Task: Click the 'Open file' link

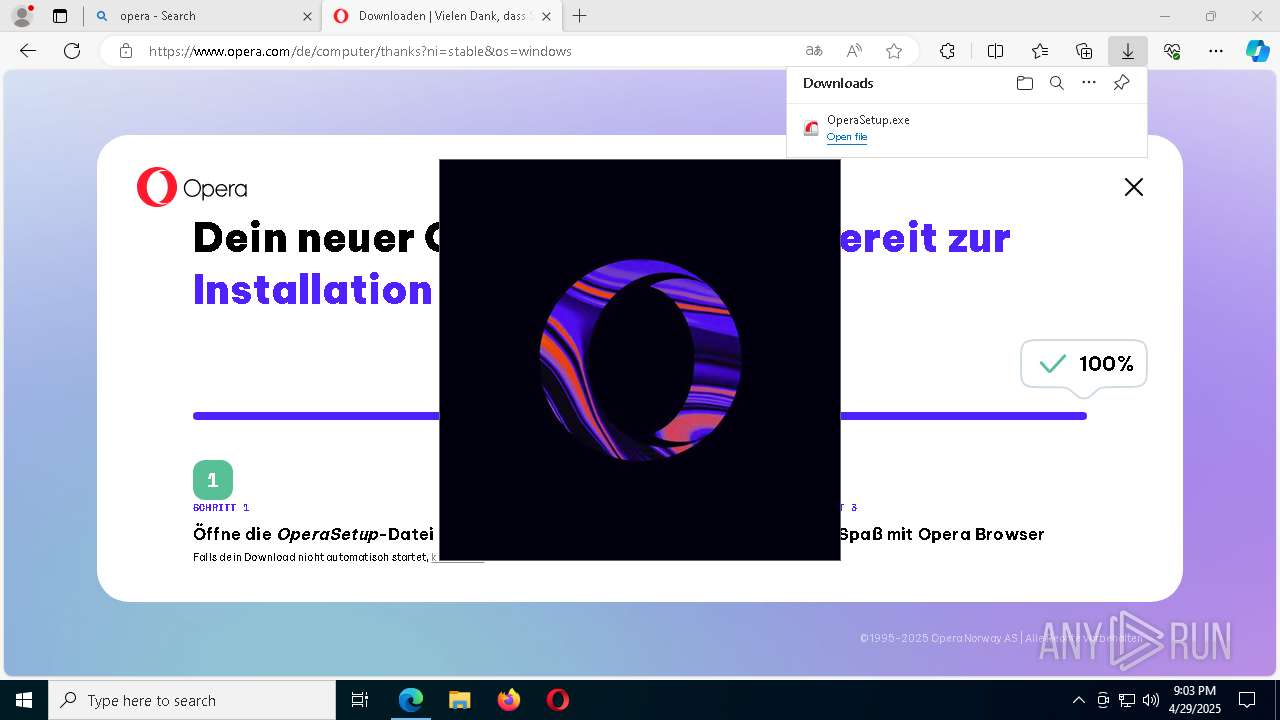Action: 847,137
